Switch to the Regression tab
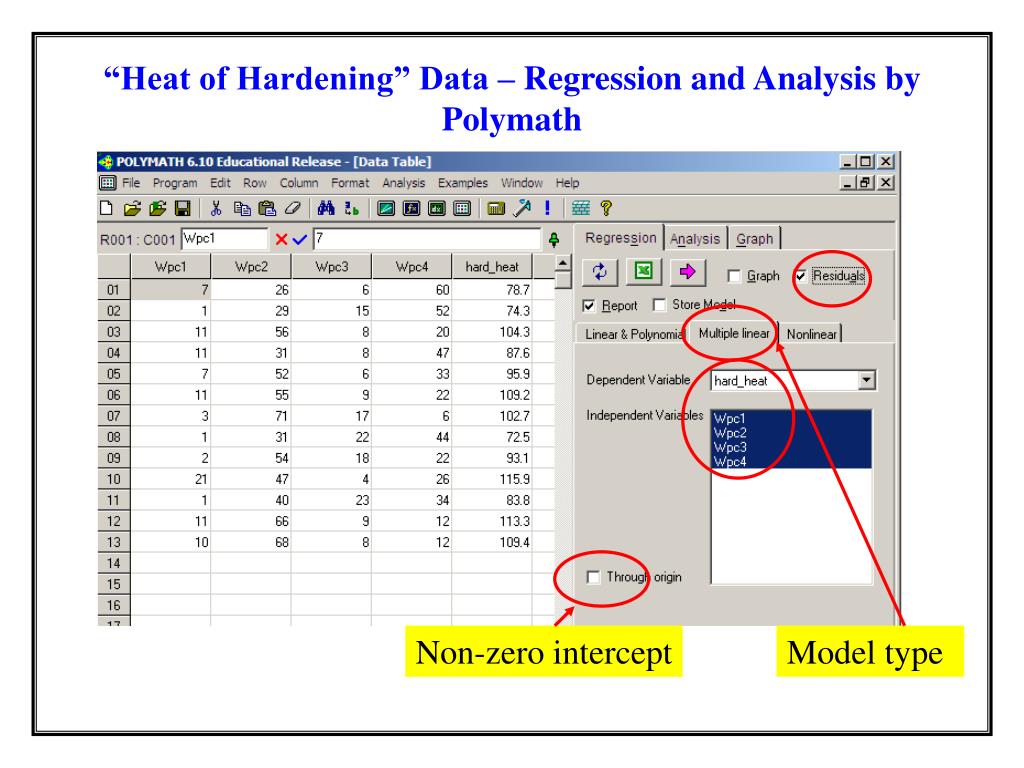Screen dimensions: 1024x768 coord(620,238)
